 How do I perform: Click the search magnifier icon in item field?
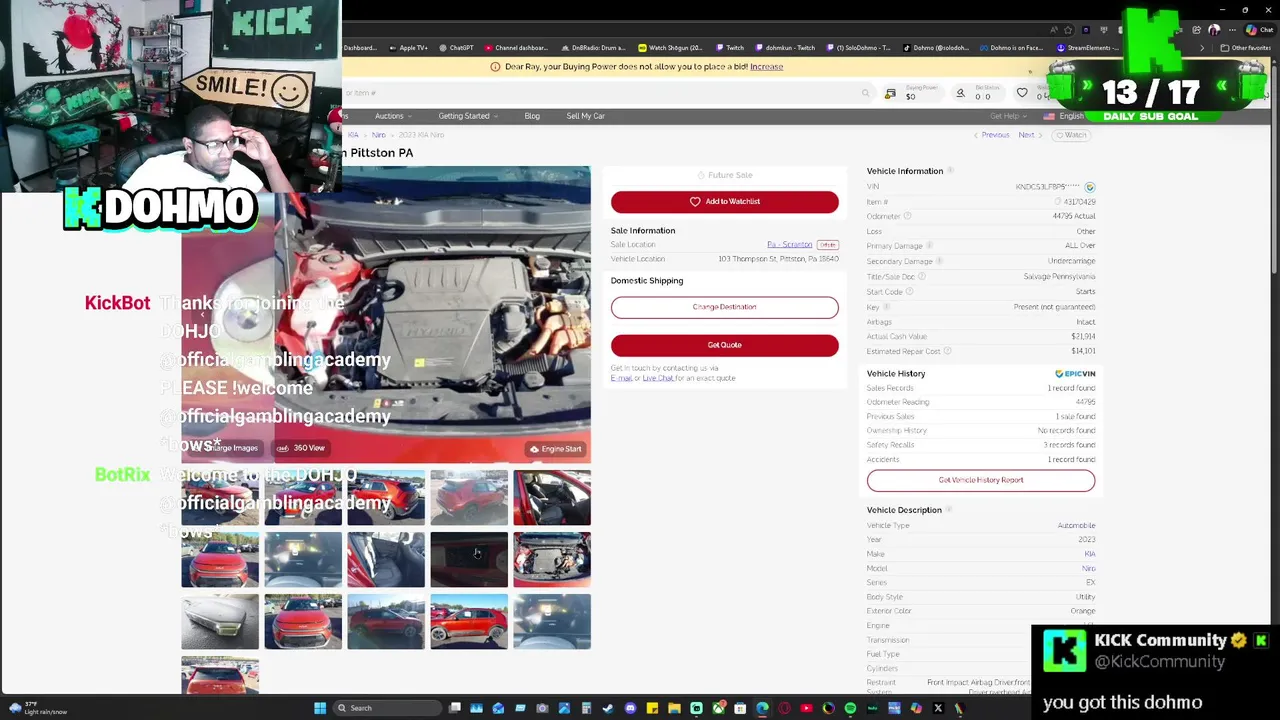[865, 93]
